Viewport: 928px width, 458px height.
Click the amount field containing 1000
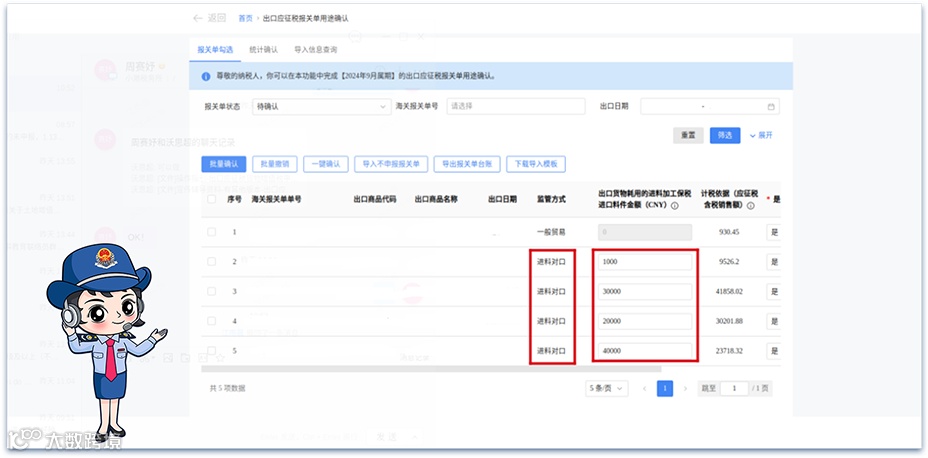(x=645, y=262)
